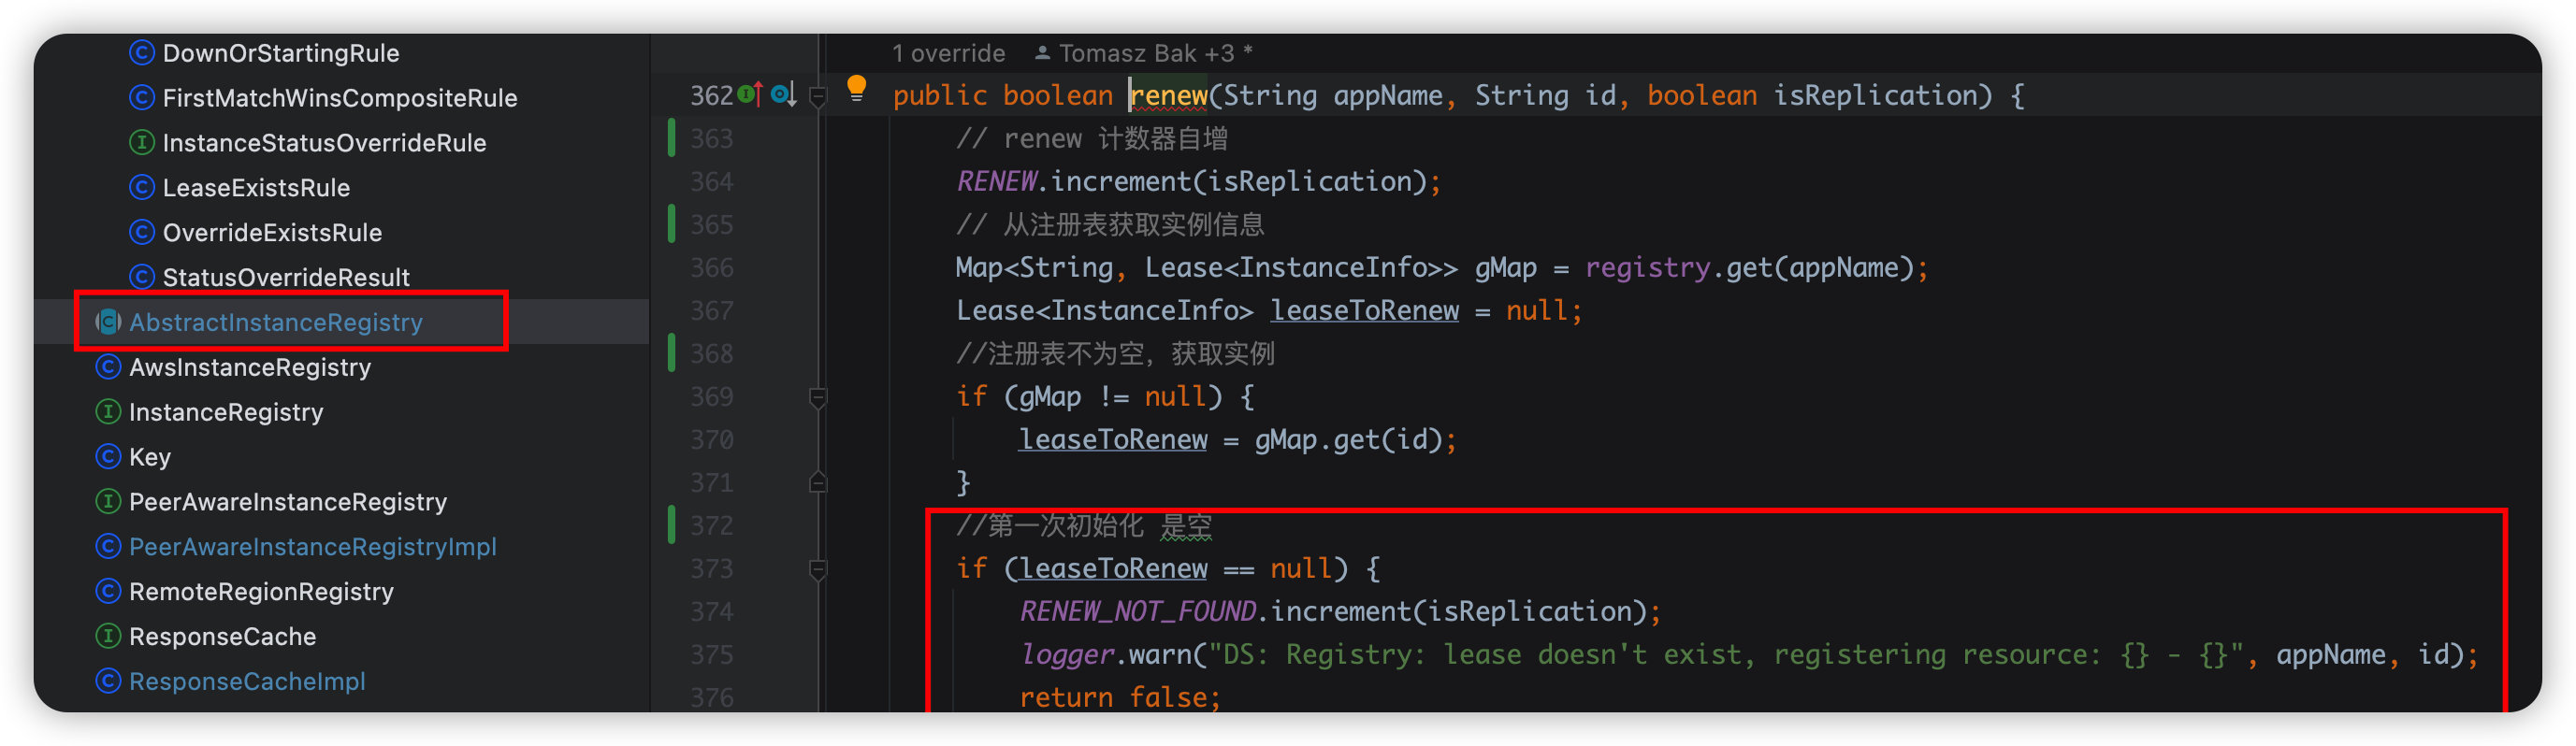The image size is (2576, 746).
Task: Click the ResponseCacheImpl class icon
Action: pos(108,681)
